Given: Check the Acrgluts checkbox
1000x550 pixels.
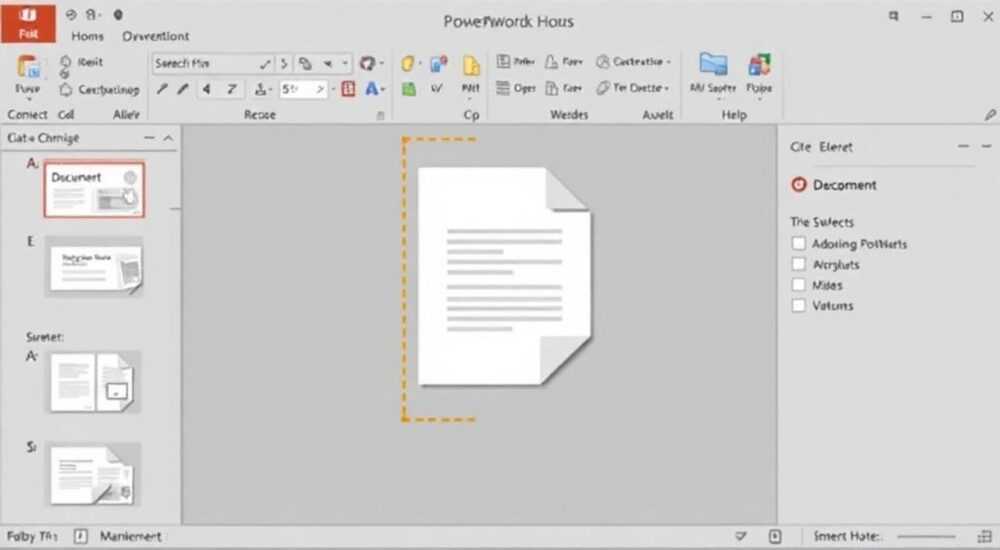Looking at the screenshot, I should tap(798, 264).
